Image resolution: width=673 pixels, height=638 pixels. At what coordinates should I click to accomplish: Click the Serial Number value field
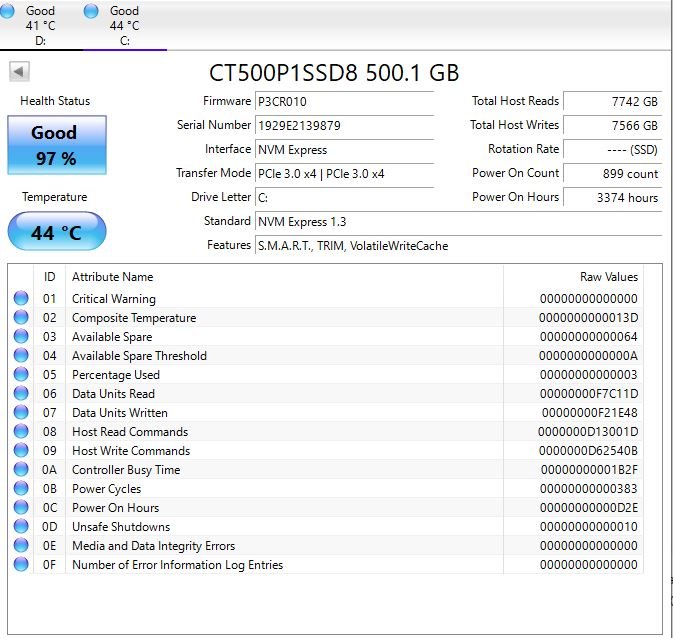[x=344, y=125]
